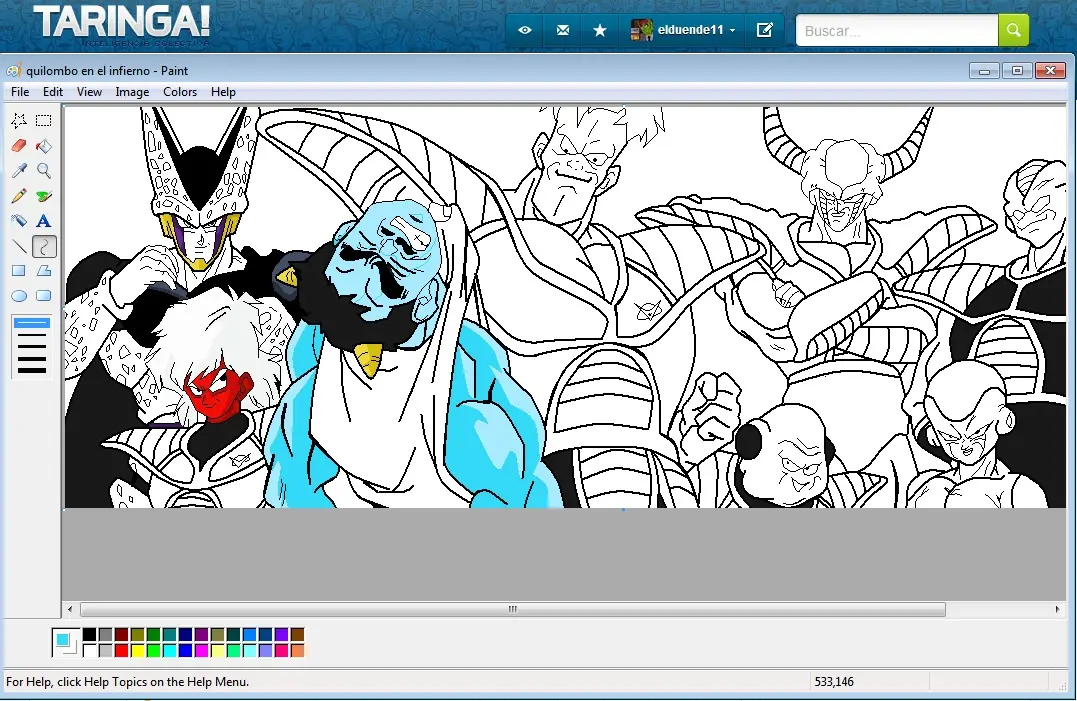Open the File menu

pos(20,92)
